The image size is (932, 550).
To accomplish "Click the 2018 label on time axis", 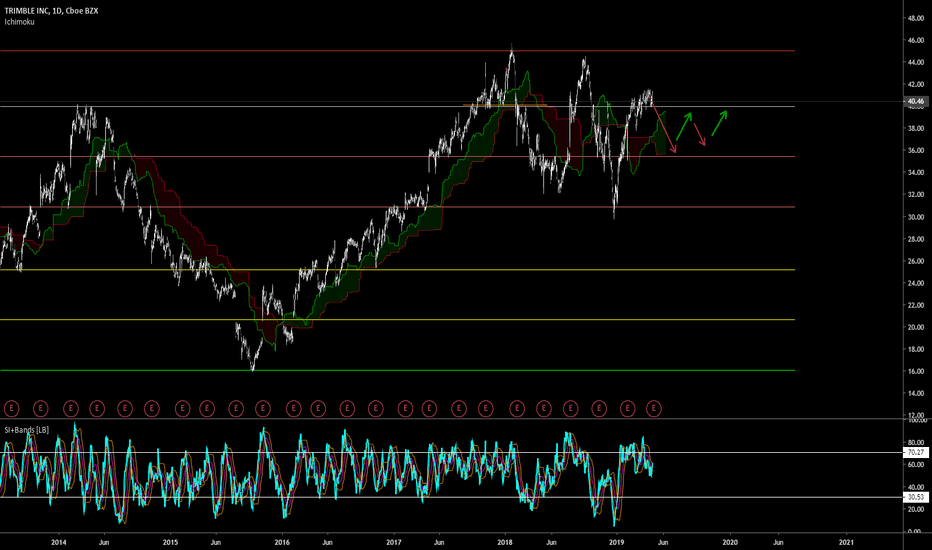I will pyautogui.click(x=505, y=542).
